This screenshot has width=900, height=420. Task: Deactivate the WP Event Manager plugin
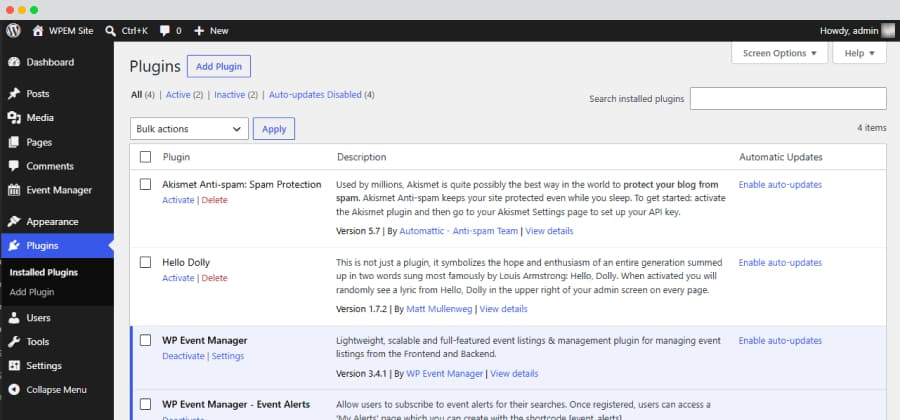pyautogui.click(x=183, y=356)
